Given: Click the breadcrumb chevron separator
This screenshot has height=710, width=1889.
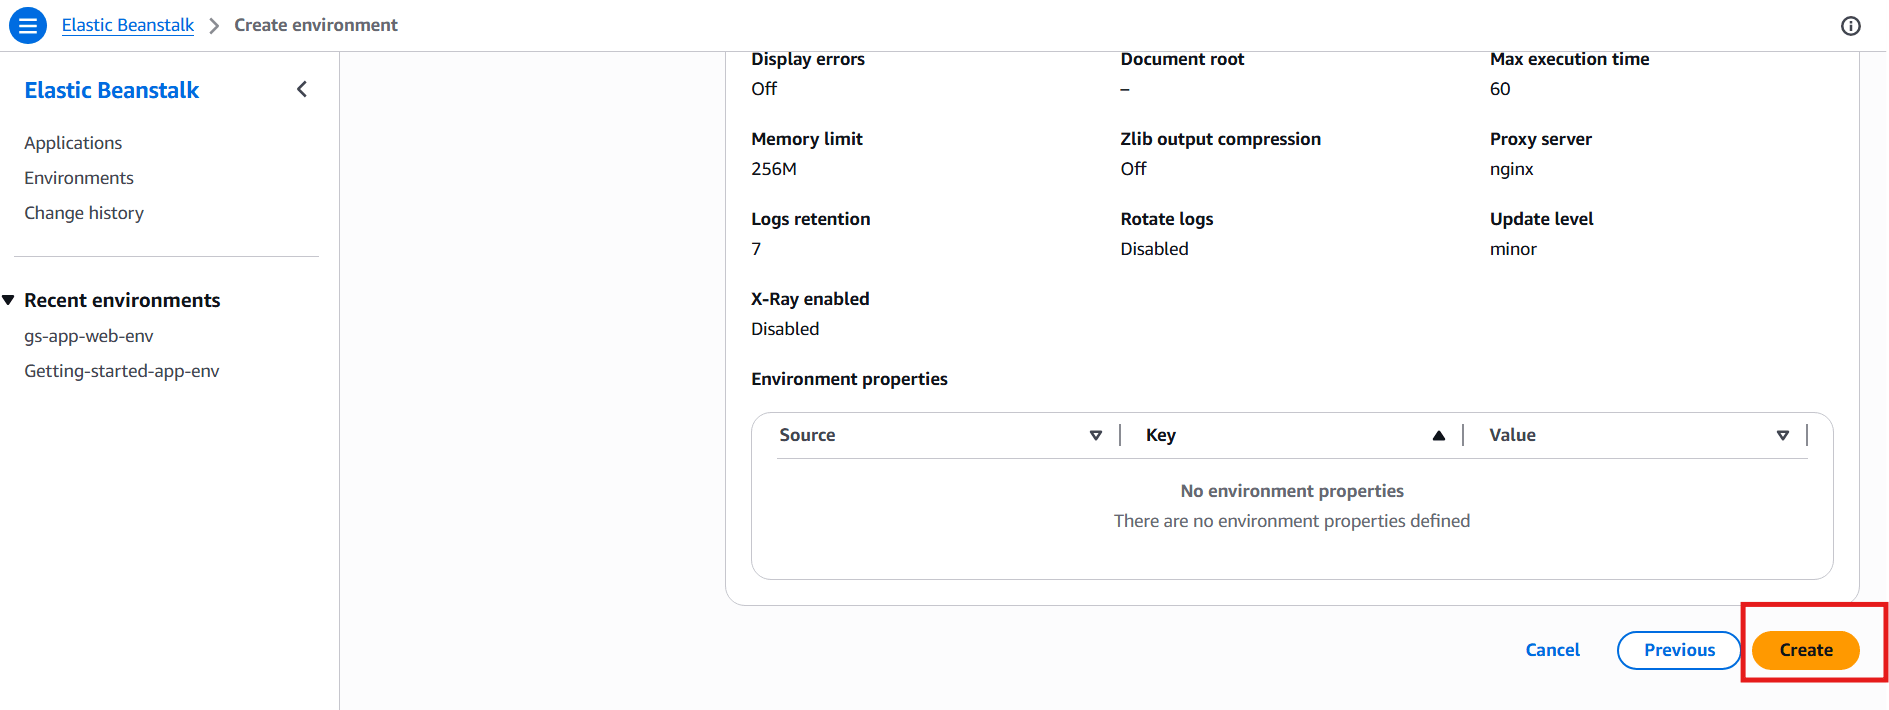Looking at the screenshot, I should 214,26.
